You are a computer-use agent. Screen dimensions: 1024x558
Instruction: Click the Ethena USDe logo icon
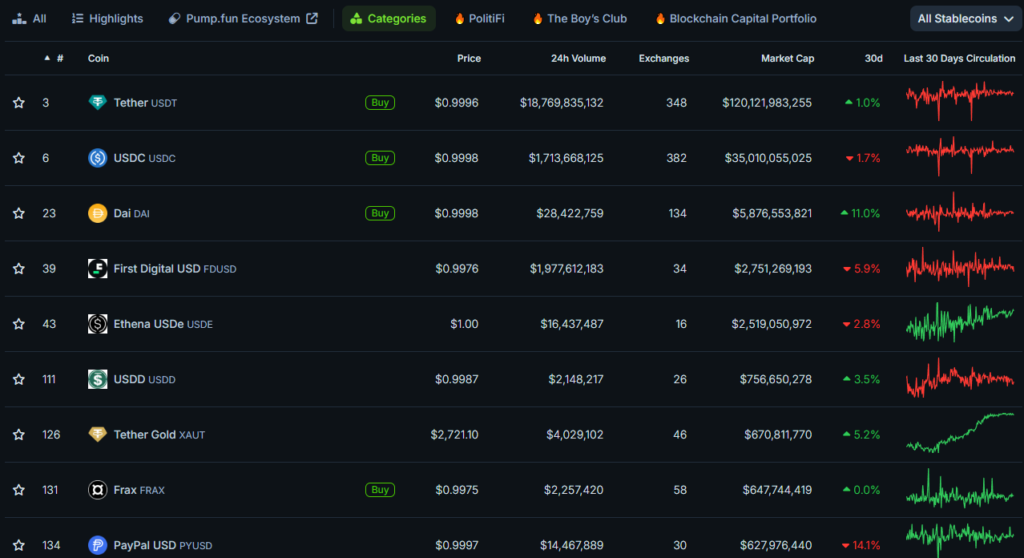click(97, 324)
